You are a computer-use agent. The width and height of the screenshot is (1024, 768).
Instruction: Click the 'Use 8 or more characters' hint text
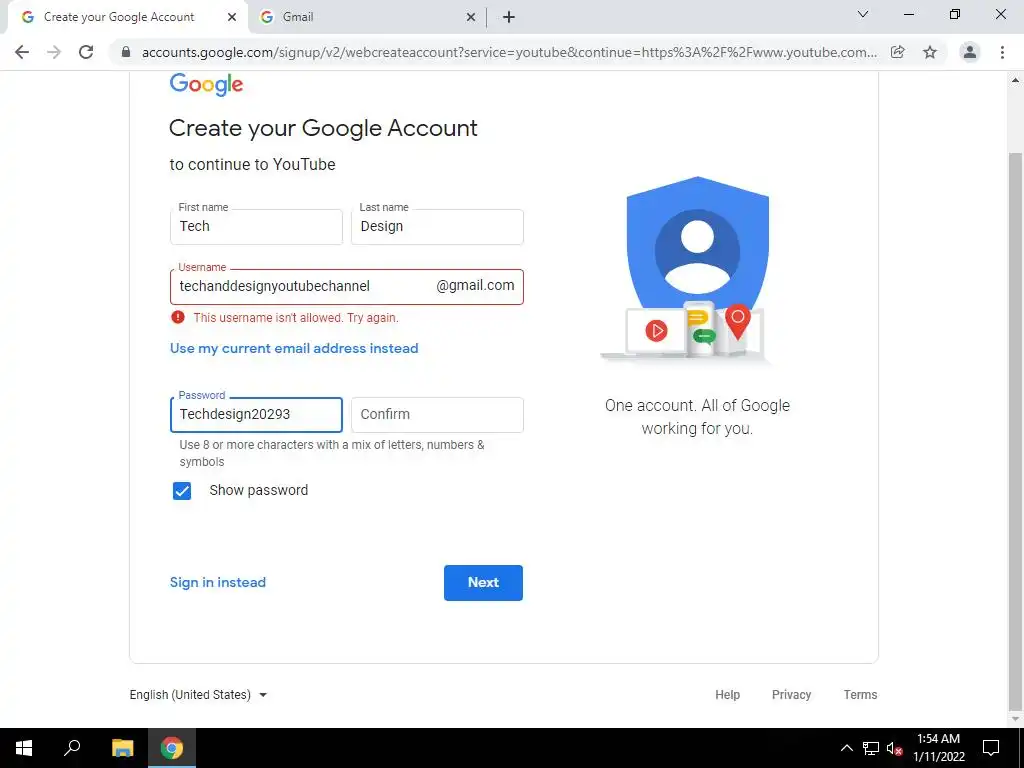click(x=332, y=453)
